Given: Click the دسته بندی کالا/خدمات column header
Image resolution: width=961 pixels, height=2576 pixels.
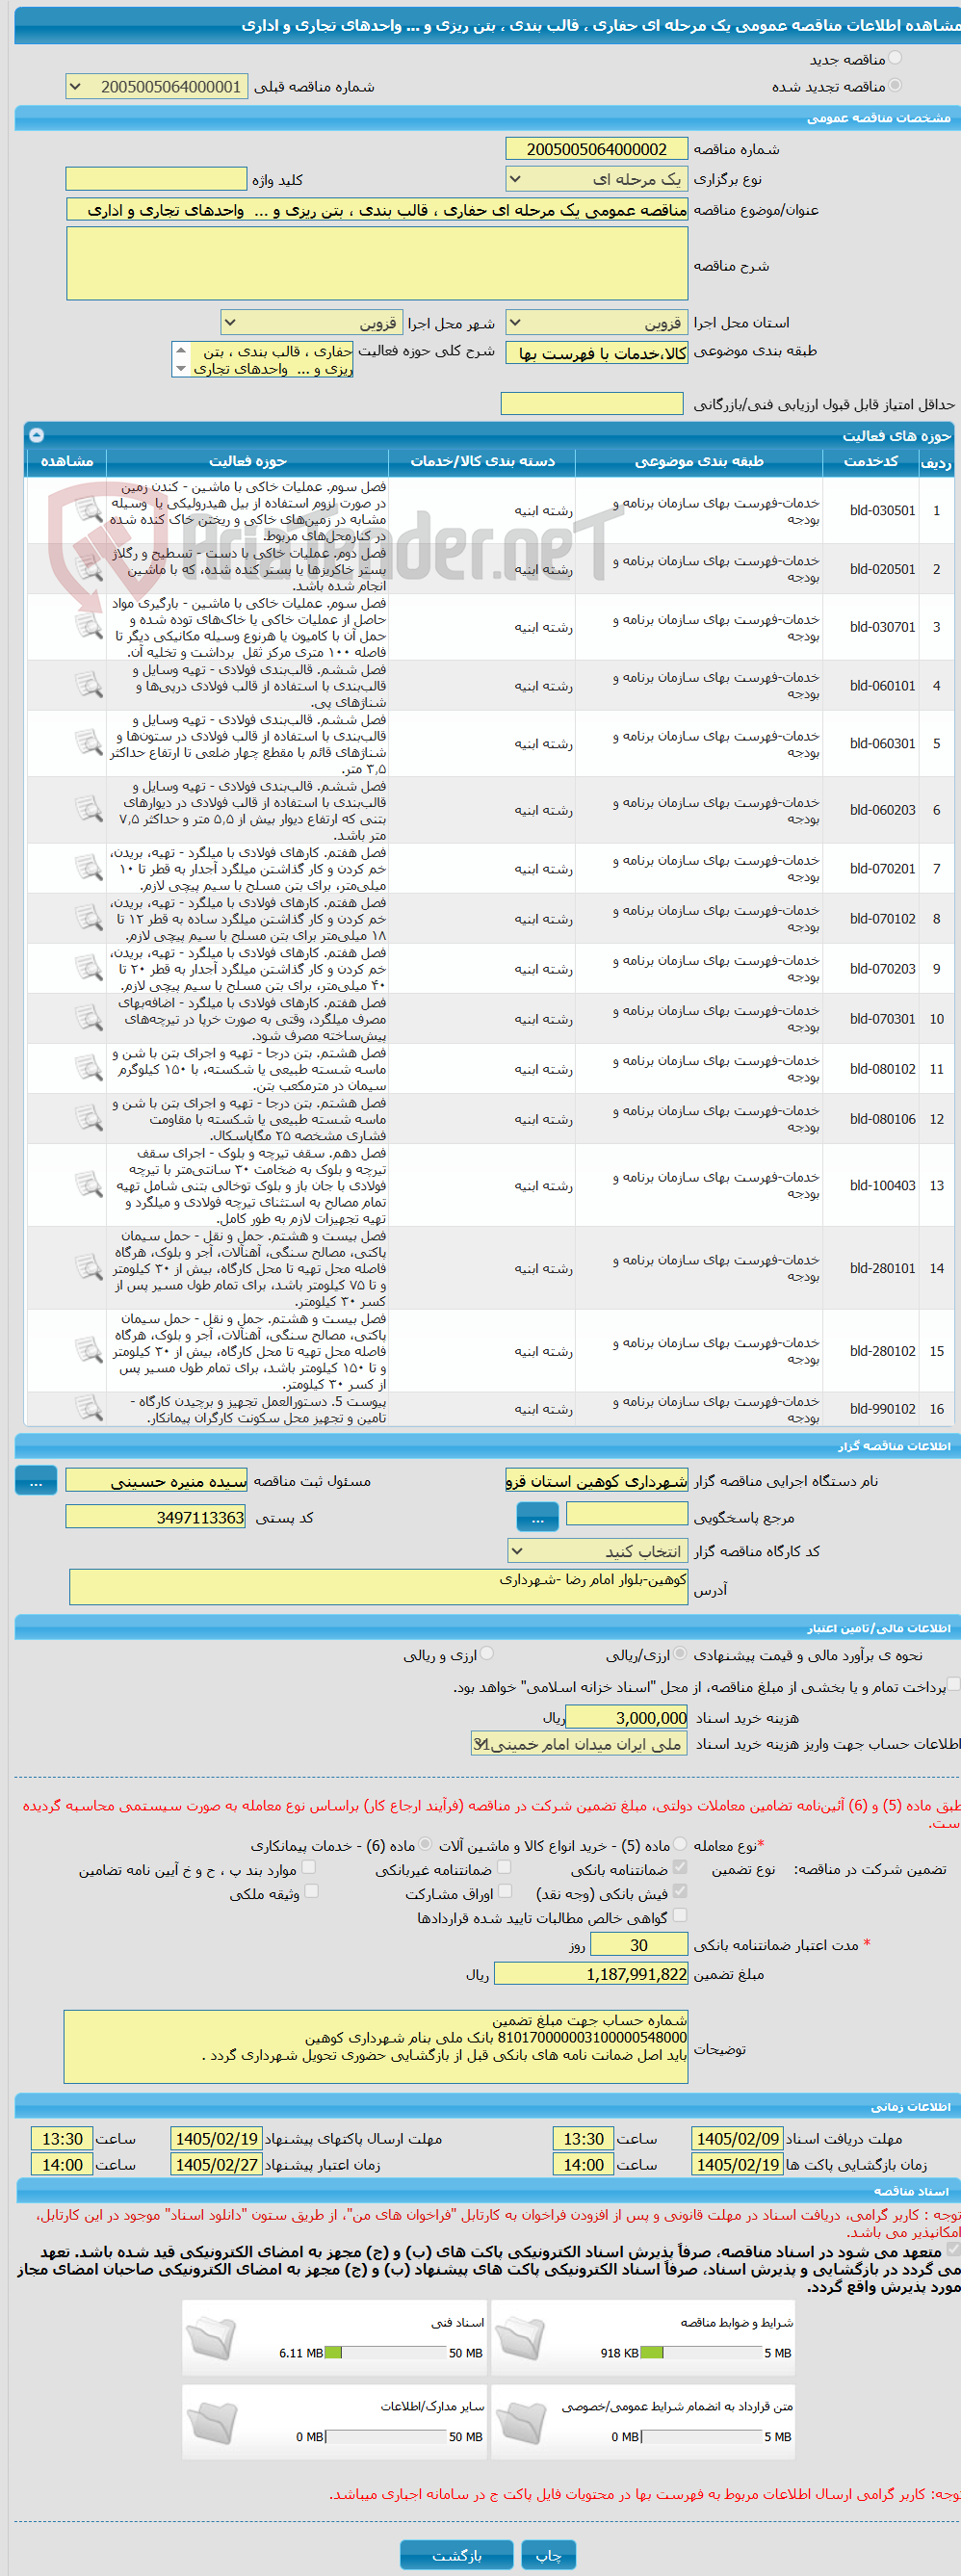Looking at the screenshot, I should [482, 461].
